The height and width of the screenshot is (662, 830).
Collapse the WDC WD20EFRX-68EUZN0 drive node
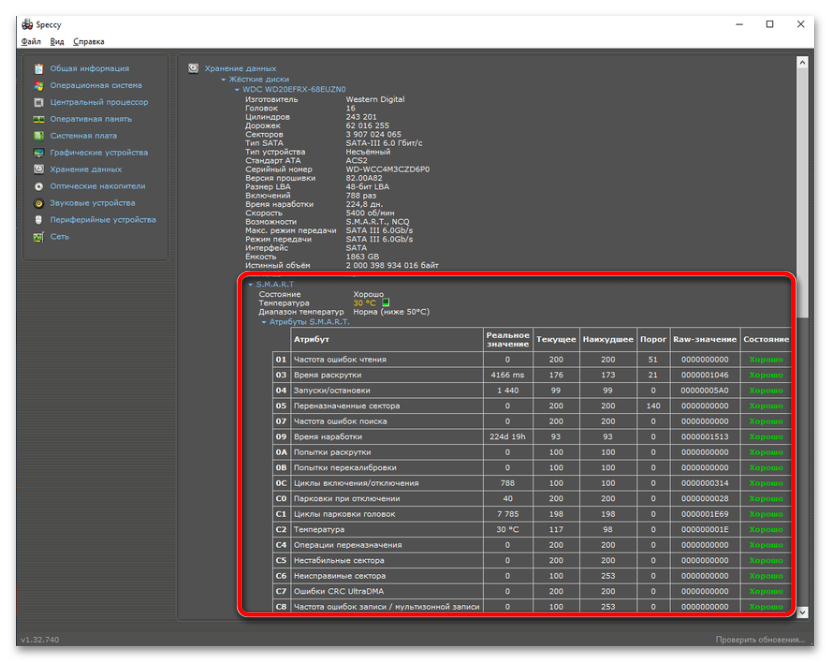click(x=237, y=90)
